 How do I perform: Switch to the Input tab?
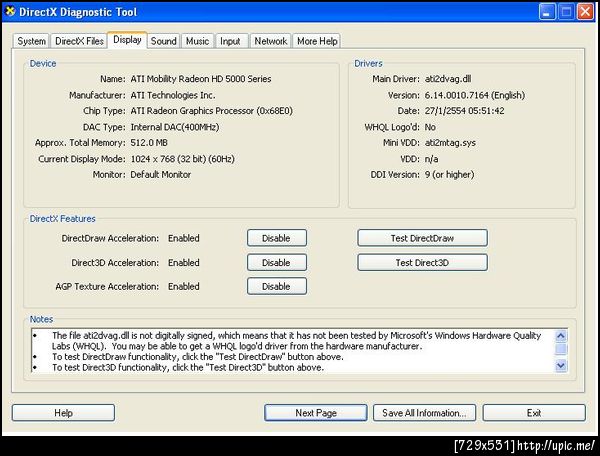(x=230, y=41)
